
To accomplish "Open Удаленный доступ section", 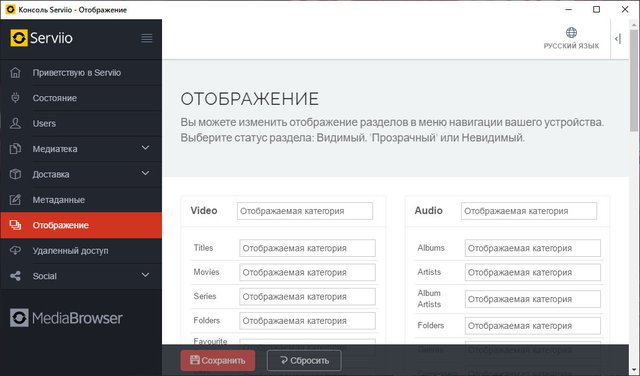I will (81, 250).
